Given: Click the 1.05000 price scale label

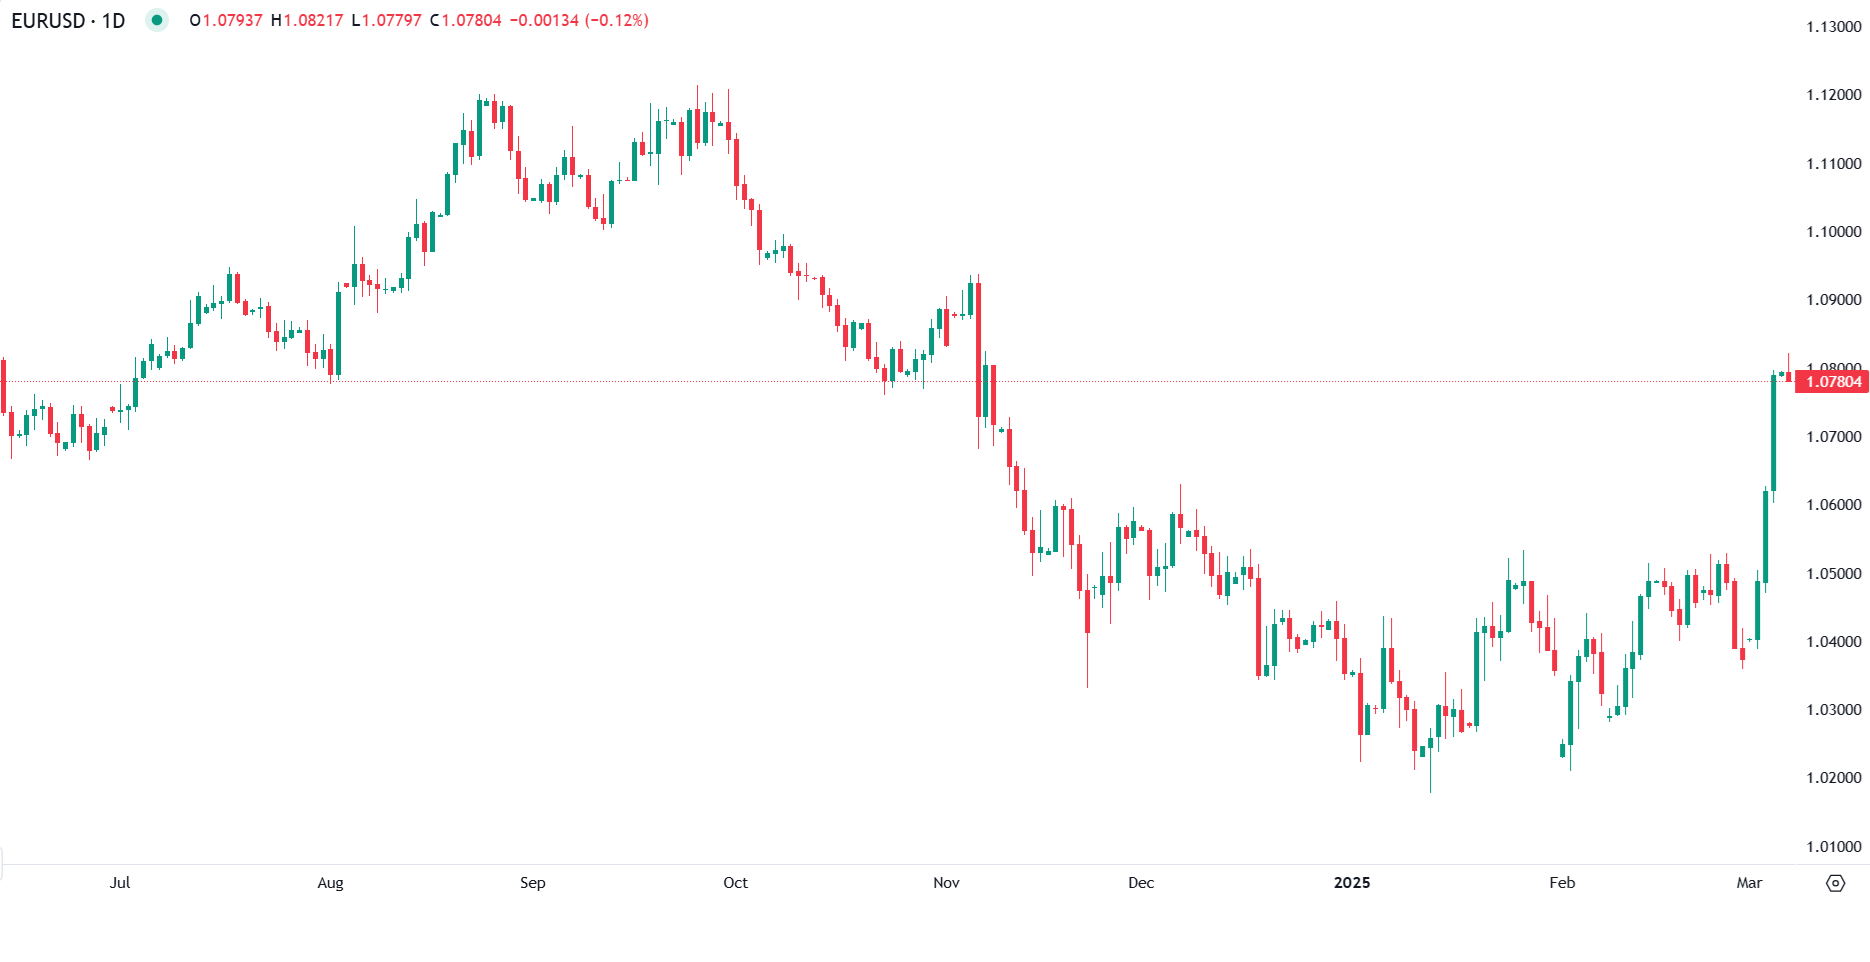Looking at the screenshot, I should pos(1834,574).
